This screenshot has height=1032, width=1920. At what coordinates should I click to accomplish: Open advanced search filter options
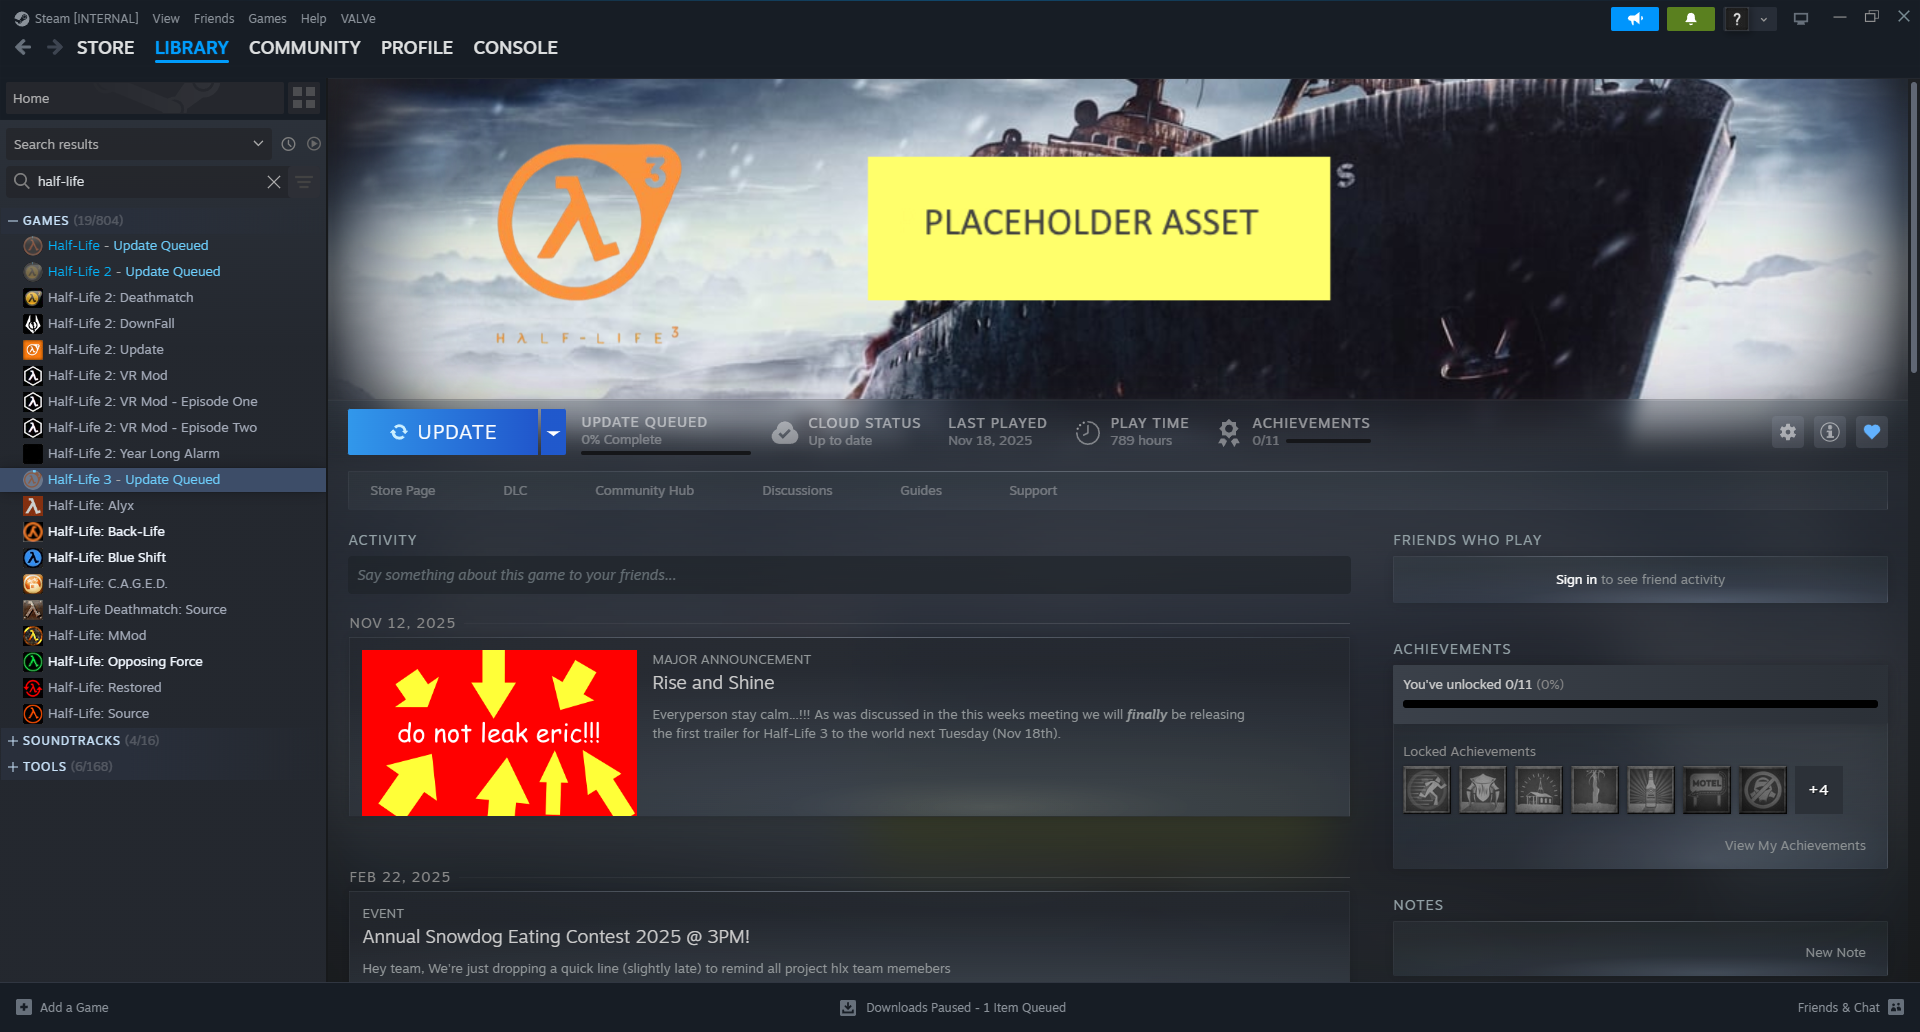(x=304, y=182)
